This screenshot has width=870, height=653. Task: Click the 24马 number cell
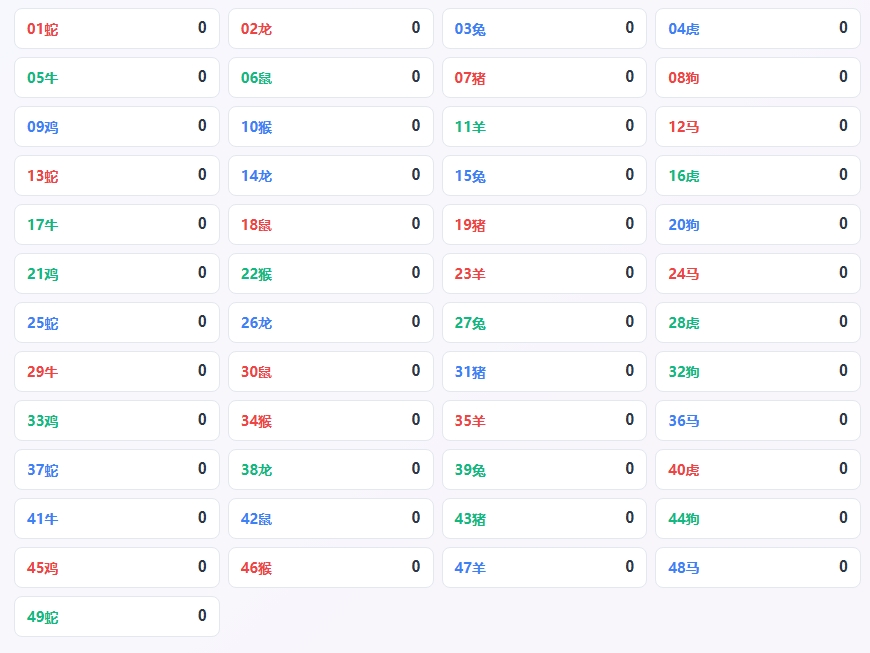click(758, 274)
